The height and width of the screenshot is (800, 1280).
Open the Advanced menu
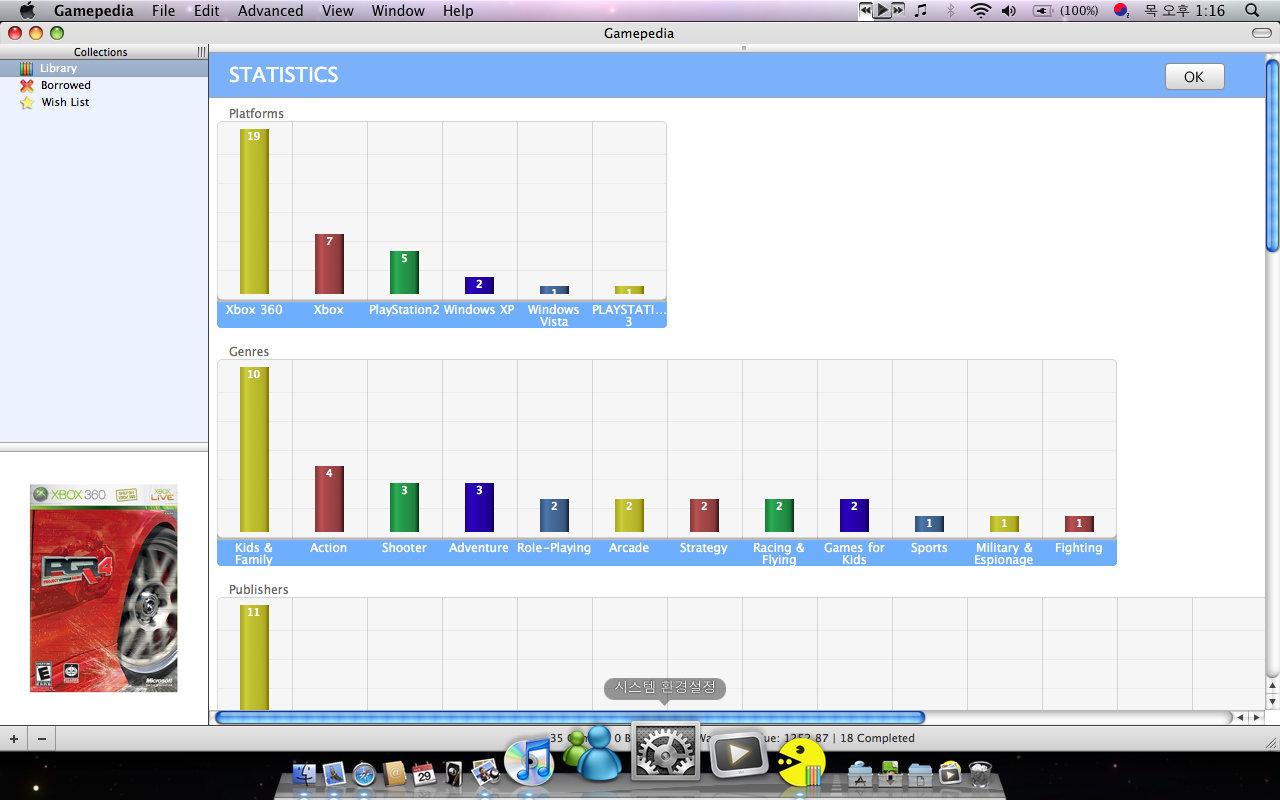pos(271,11)
